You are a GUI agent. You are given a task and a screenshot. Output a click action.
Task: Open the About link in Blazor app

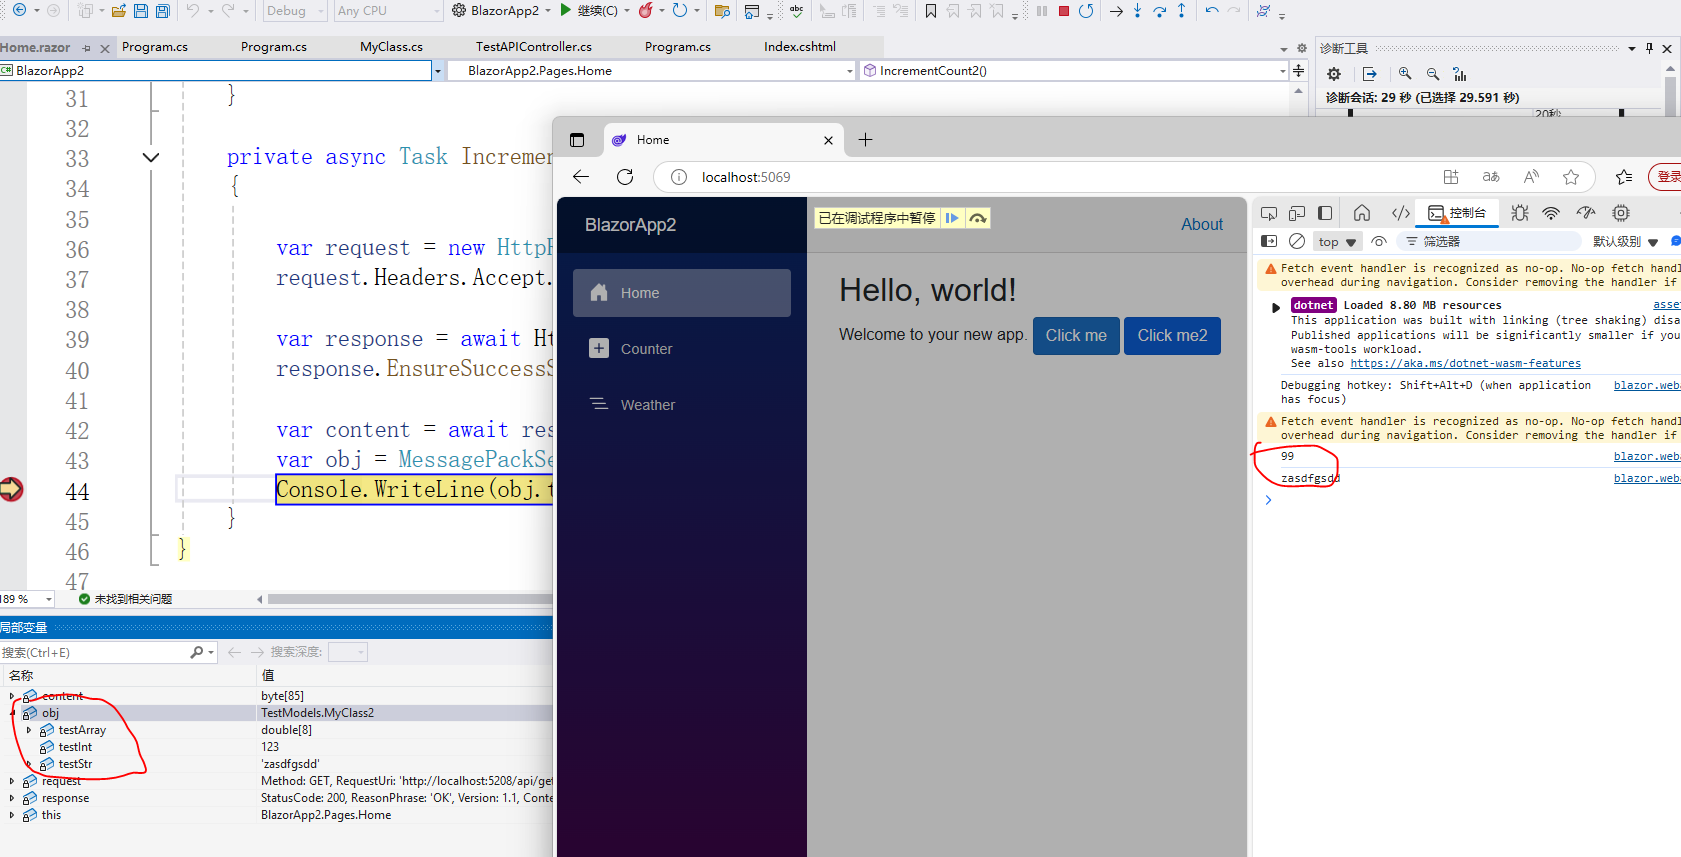coord(1201,225)
